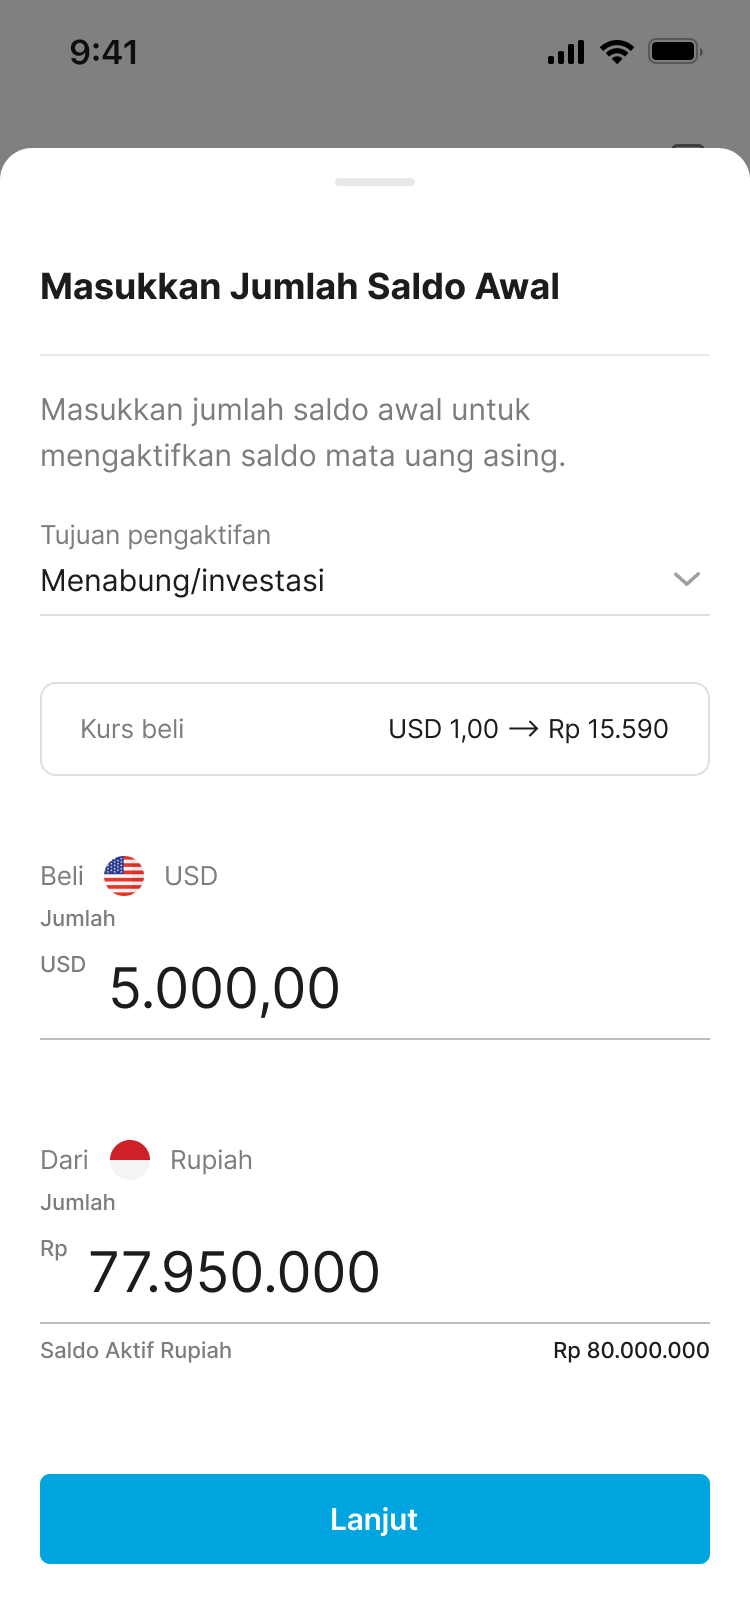The width and height of the screenshot is (750, 1624).
Task: Tap the 9:41 clock in status bar
Action: [x=104, y=52]
